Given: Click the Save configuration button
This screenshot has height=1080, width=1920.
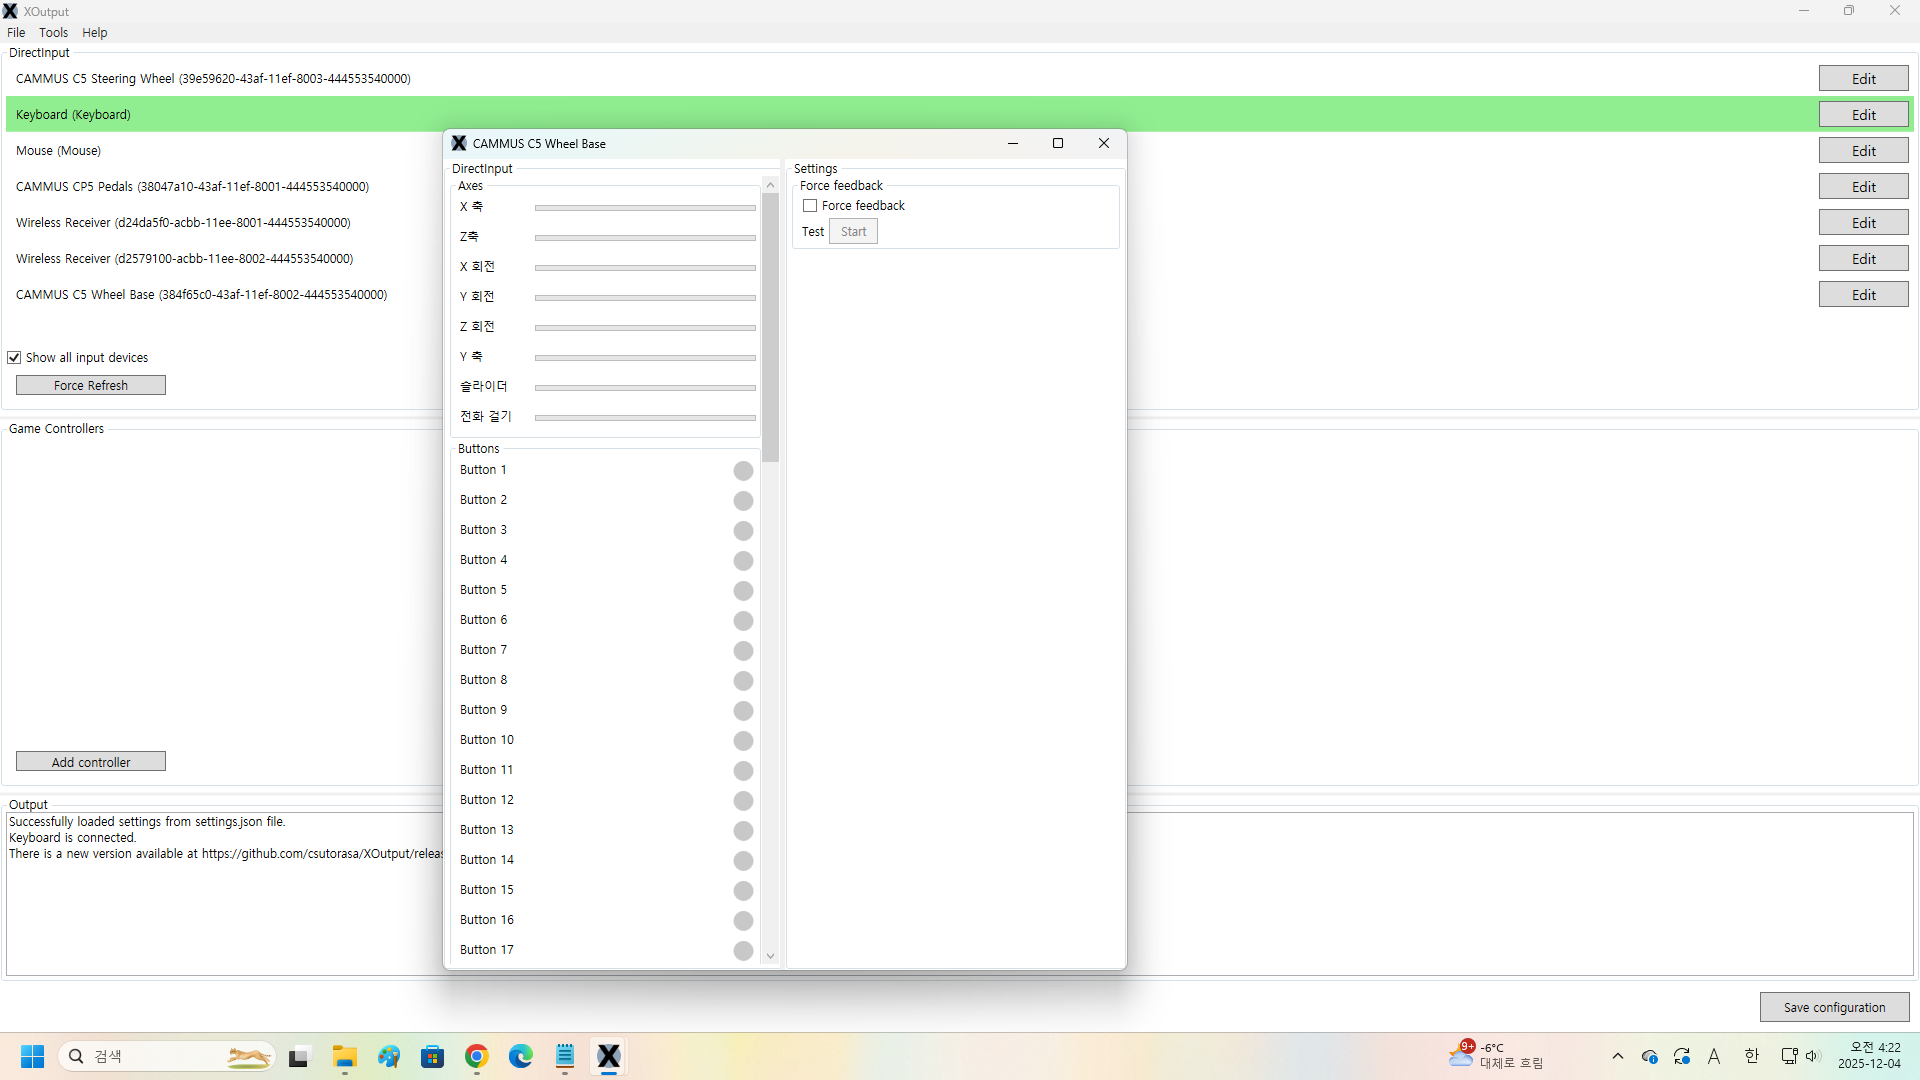Looking at the screenshot, I should (x=1834, y=1007).
